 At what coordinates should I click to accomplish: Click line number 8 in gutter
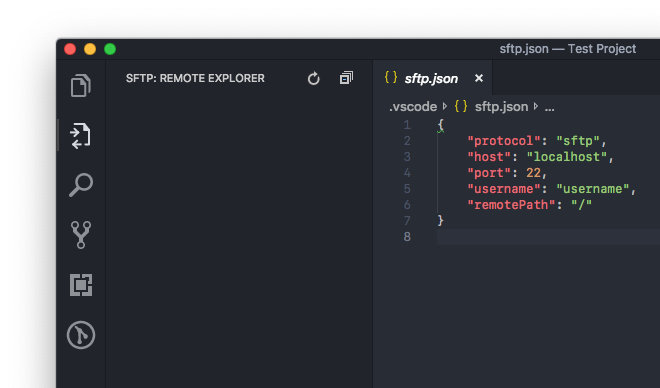(x=407, y=237)
